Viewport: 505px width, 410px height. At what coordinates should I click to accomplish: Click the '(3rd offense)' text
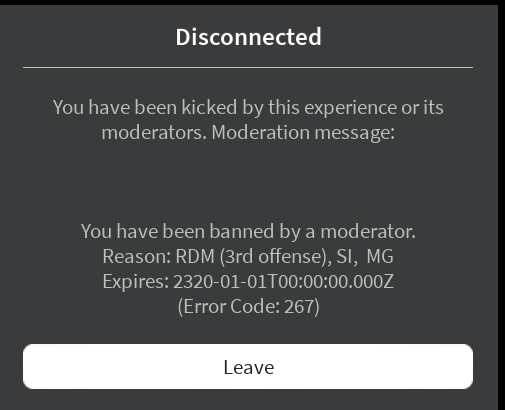point(276,257)
